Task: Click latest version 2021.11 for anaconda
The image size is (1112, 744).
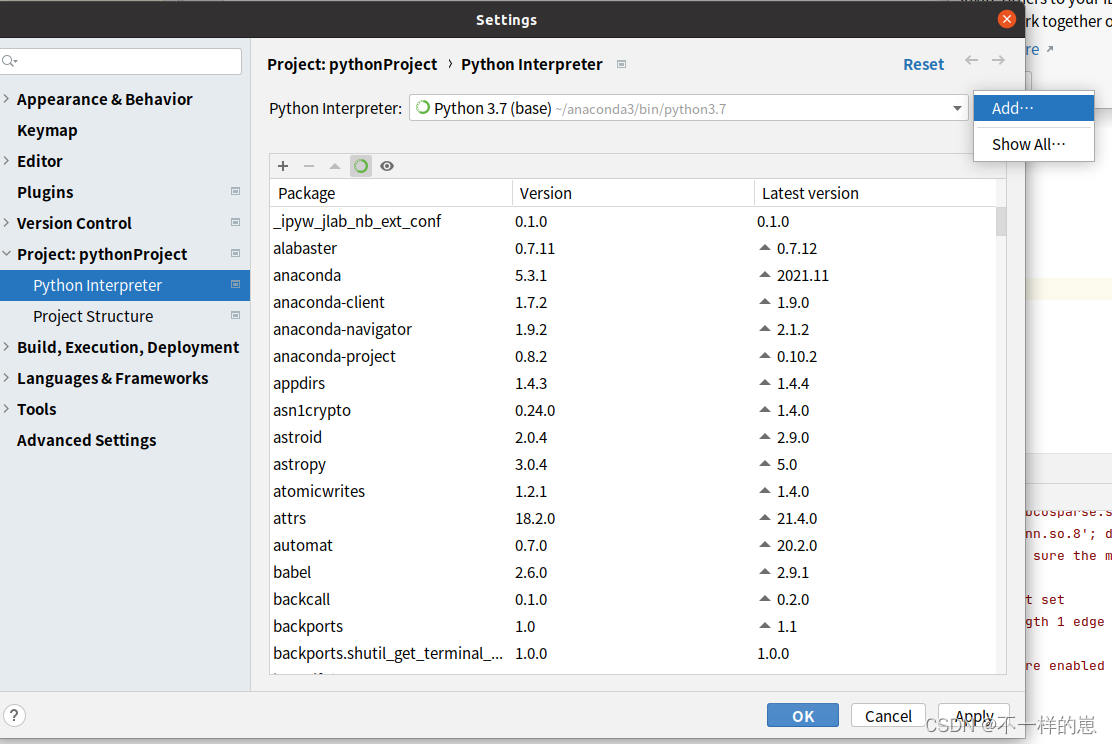Action: click(x=802, y=275)
